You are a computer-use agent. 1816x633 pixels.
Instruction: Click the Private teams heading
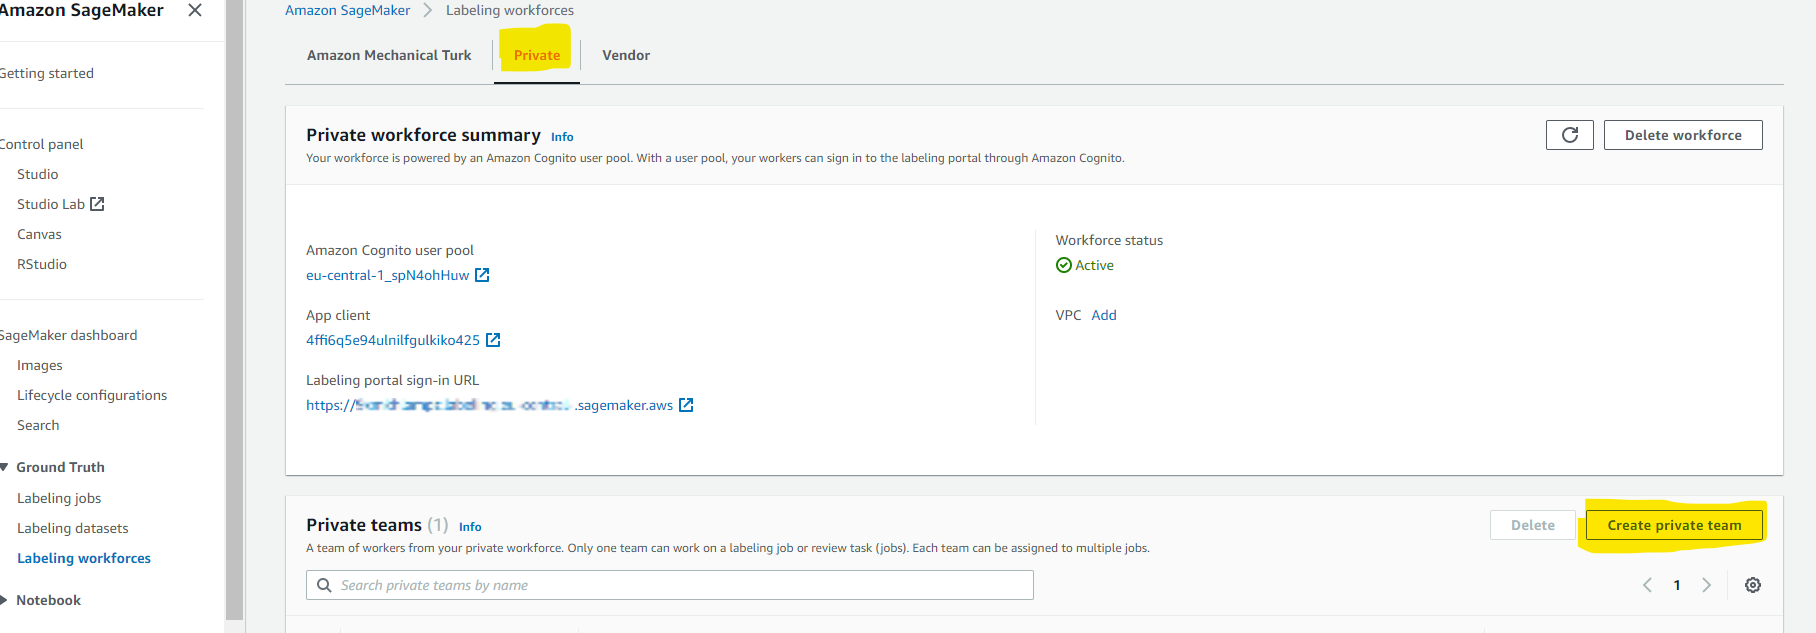pos(364,525)
